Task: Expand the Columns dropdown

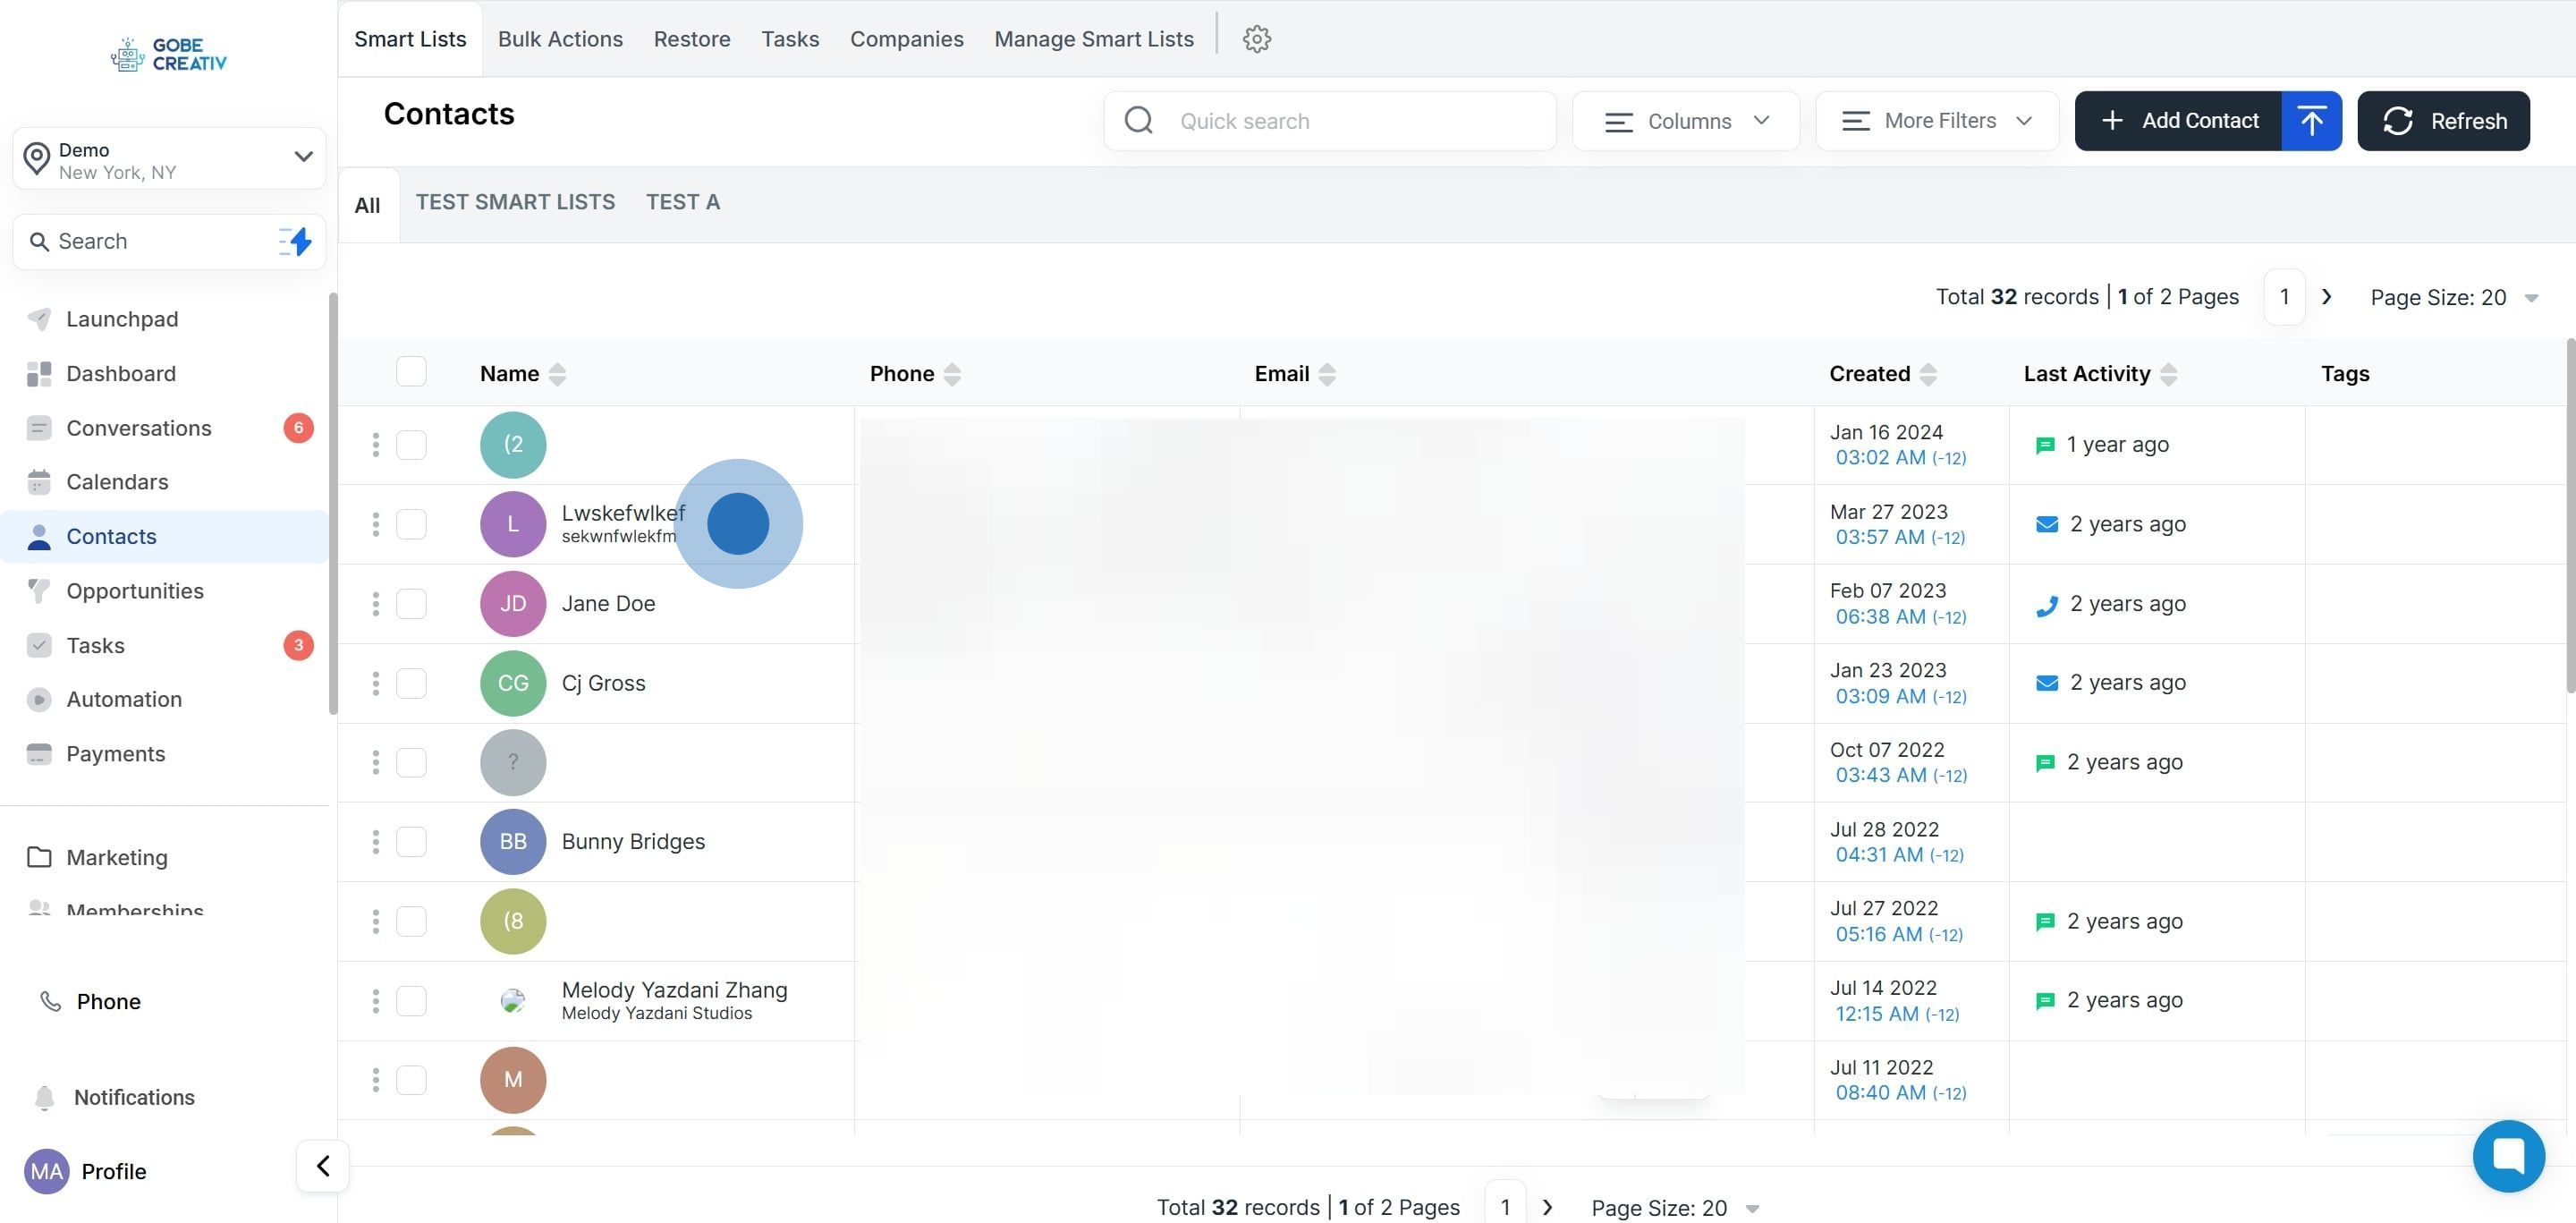Action: 1686,121
